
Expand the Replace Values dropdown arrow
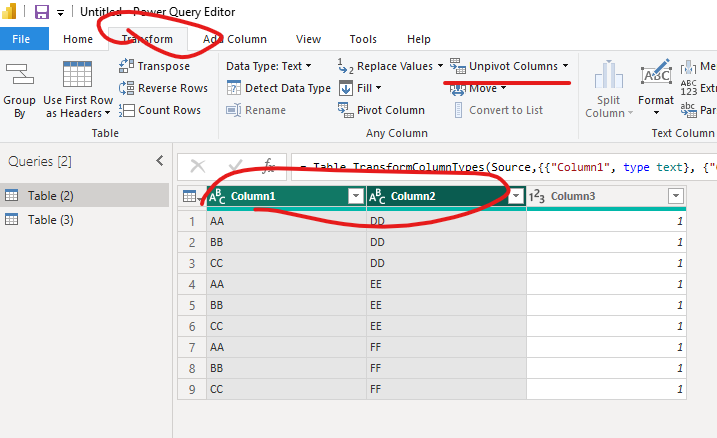pyautogui.click(x=440, y=66)
